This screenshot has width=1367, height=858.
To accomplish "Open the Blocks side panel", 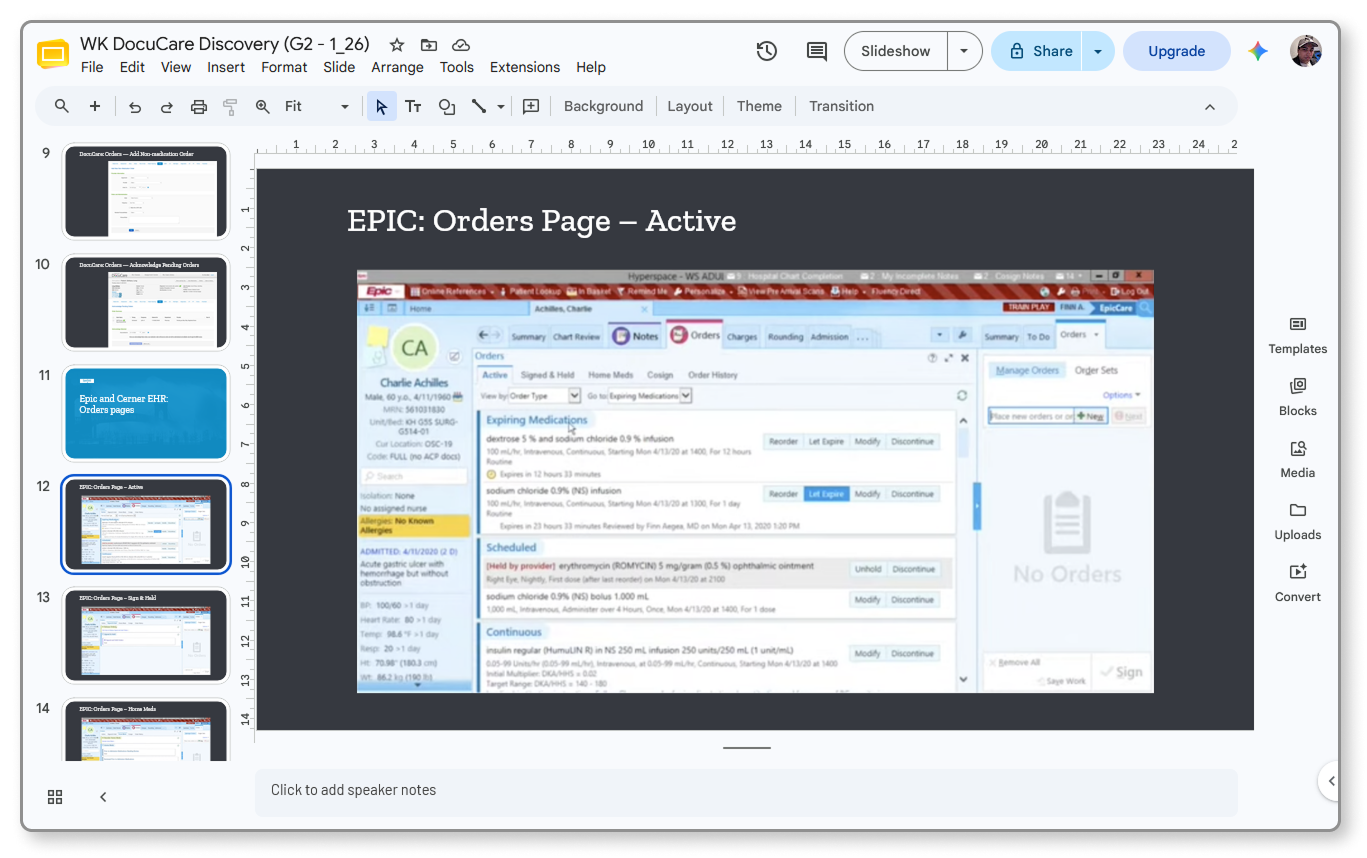I will (x=1298, y=397).
